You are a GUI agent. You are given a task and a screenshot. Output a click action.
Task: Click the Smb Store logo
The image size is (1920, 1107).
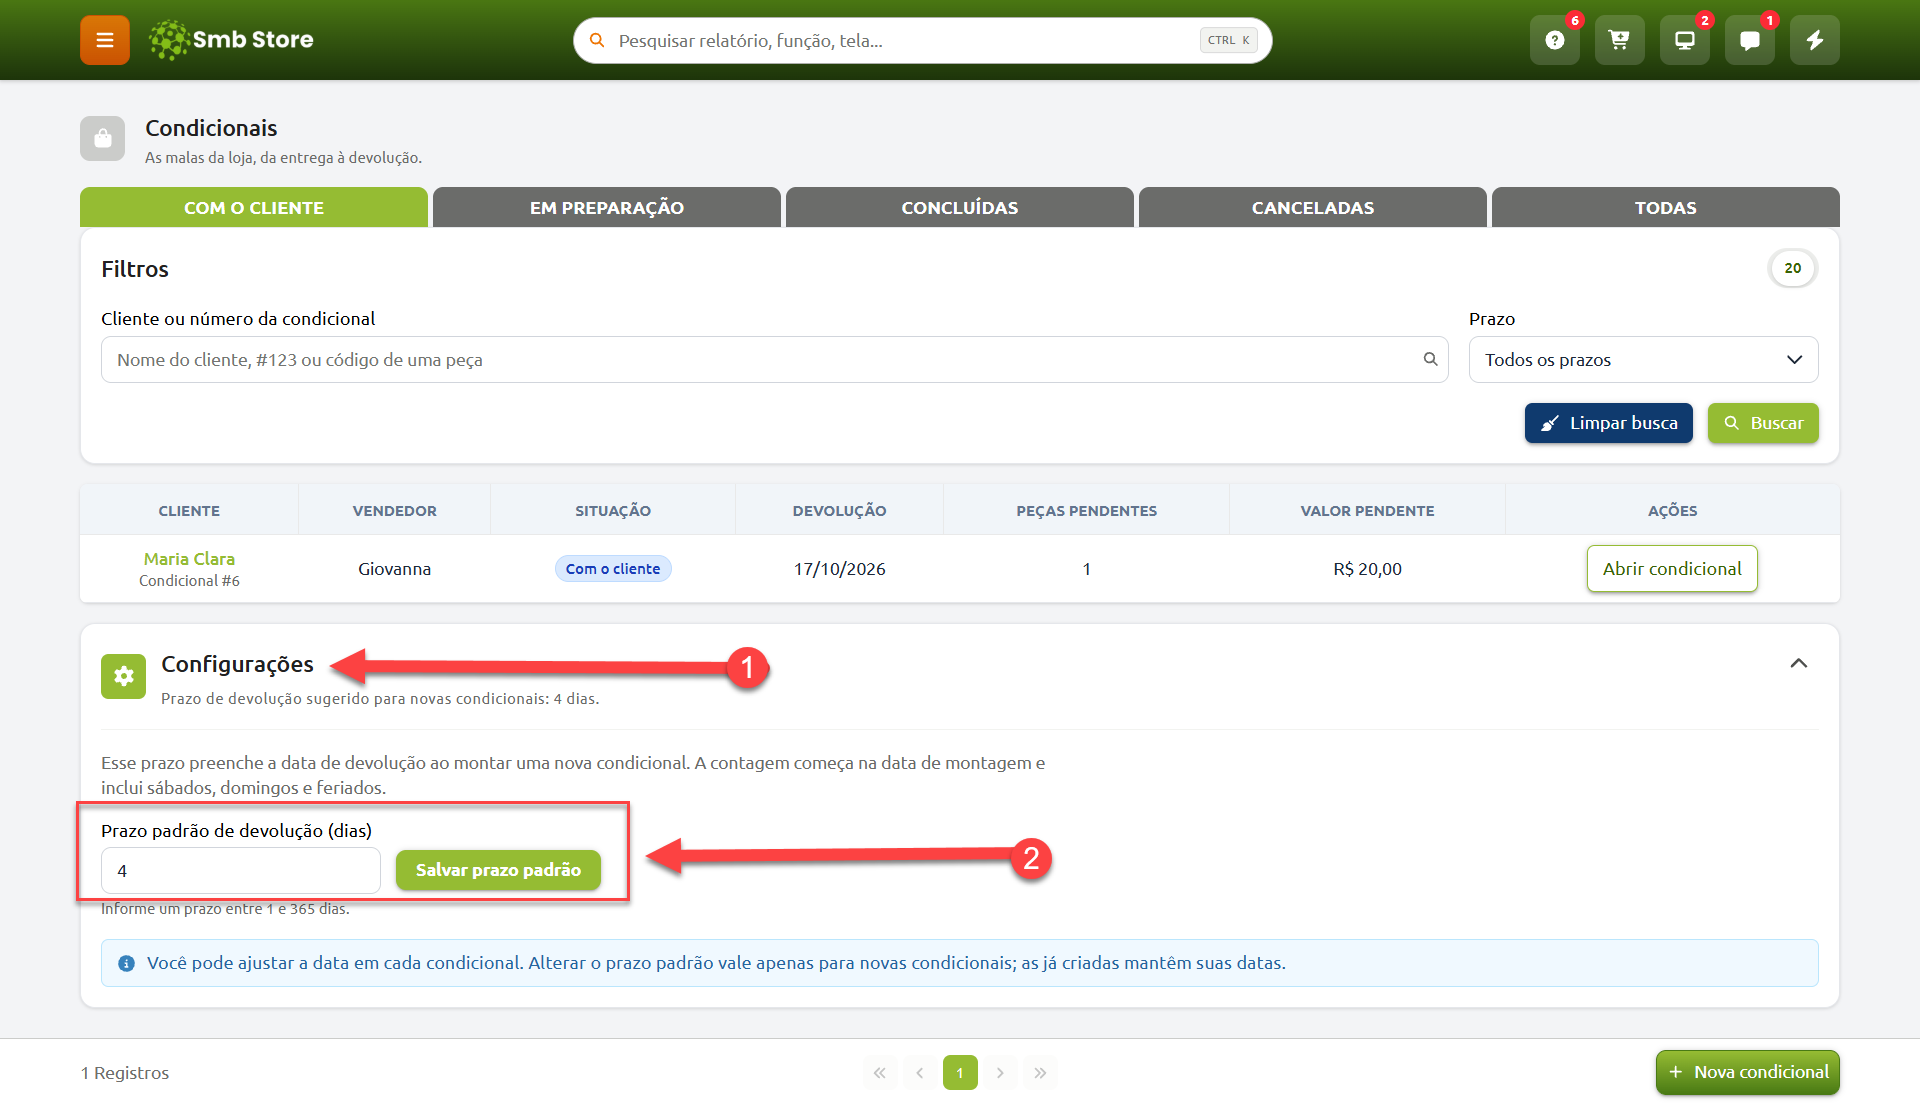231,40
